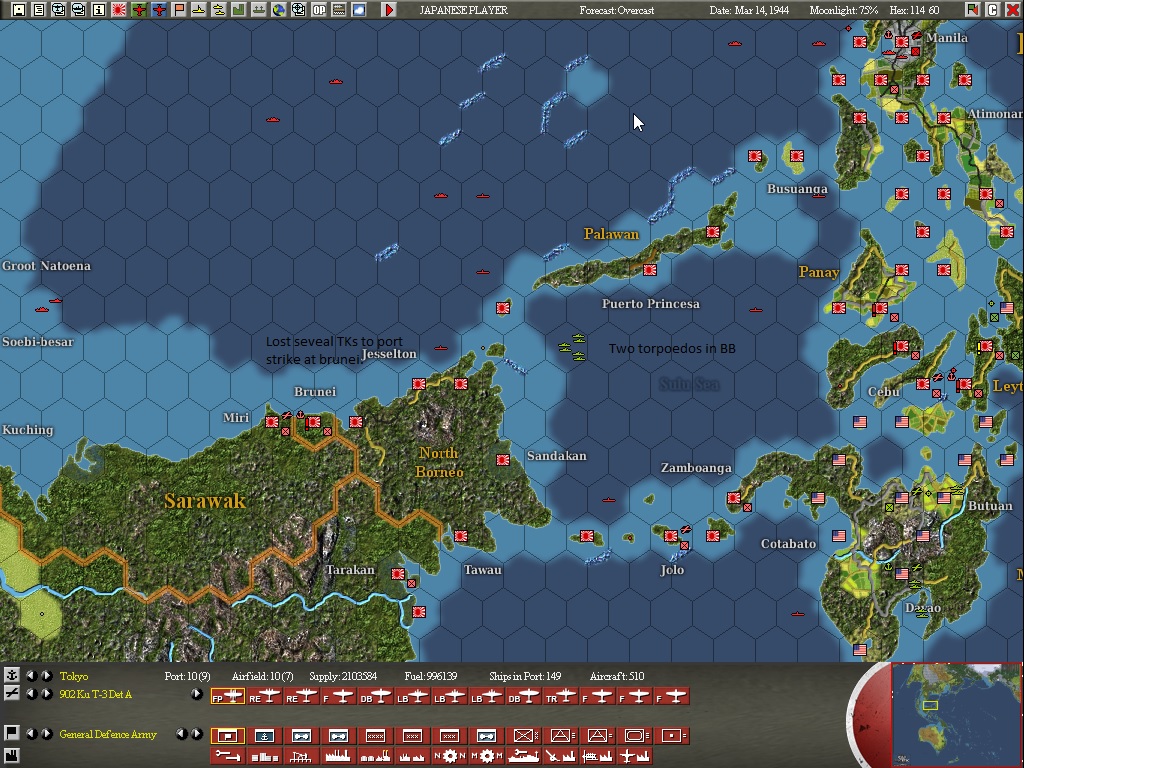Select the Tokyo base name
The image size is (1152, 768).
coord(73,676)
